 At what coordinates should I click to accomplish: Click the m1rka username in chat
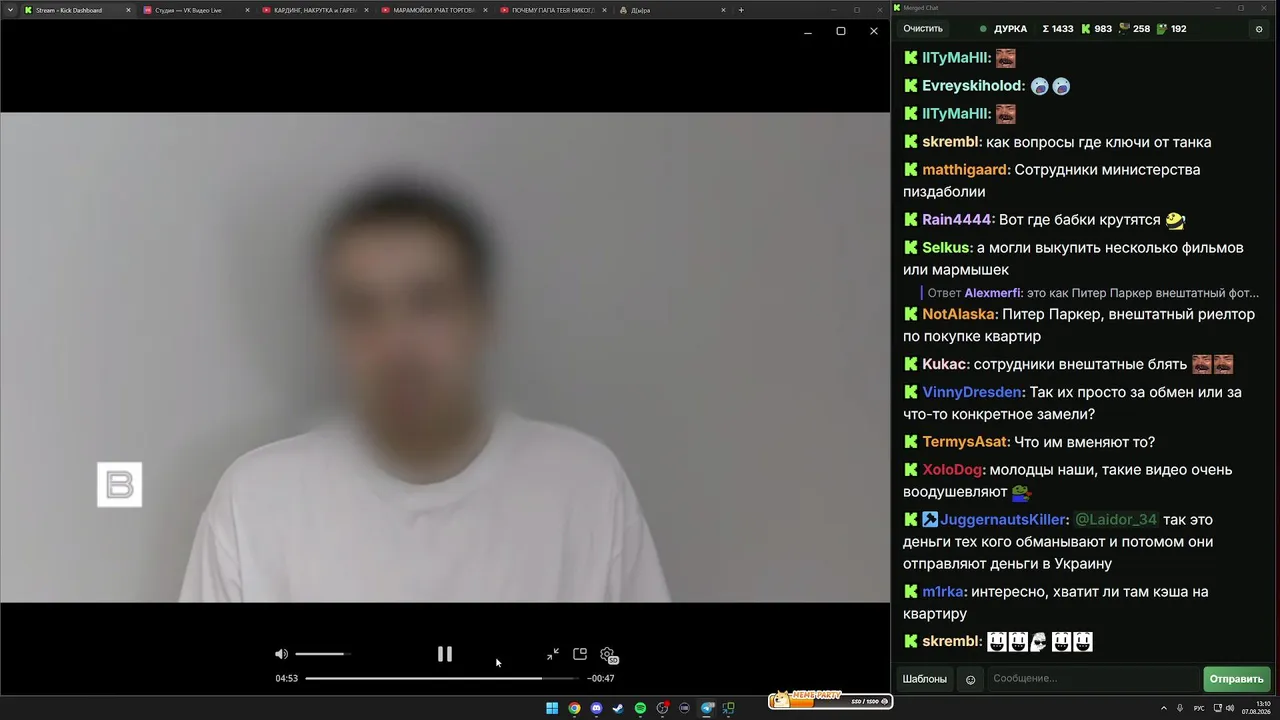pyautogui.click(x=944, y=592)
